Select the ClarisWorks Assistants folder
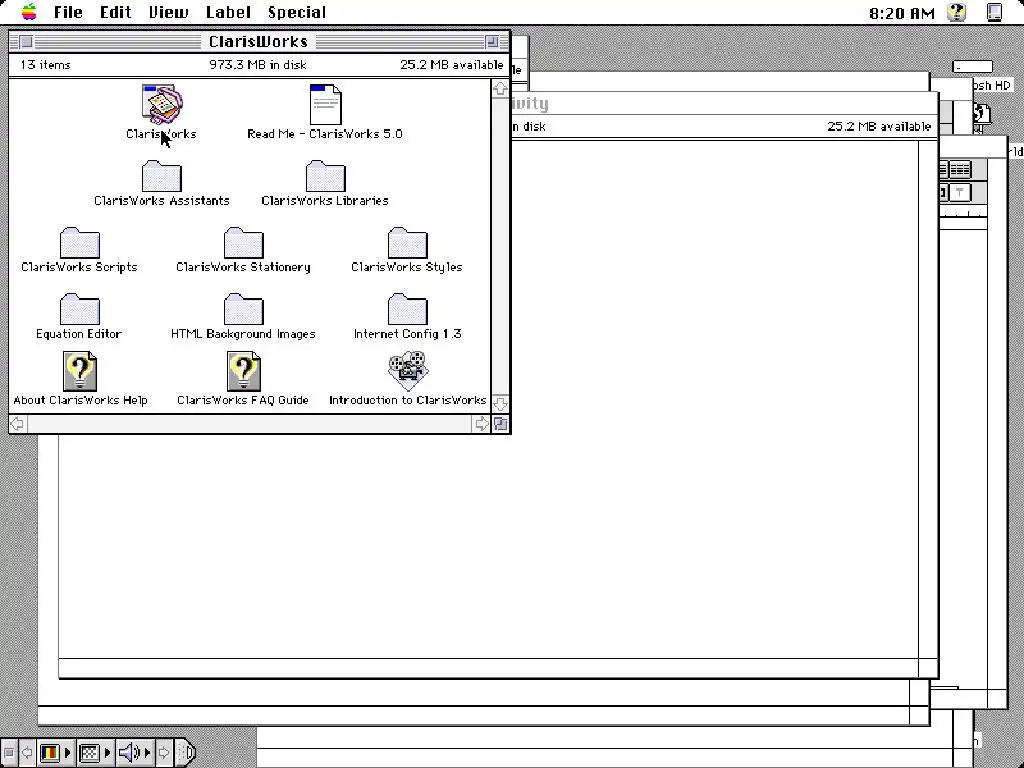The image size is (1024, 768). (161, 176)
